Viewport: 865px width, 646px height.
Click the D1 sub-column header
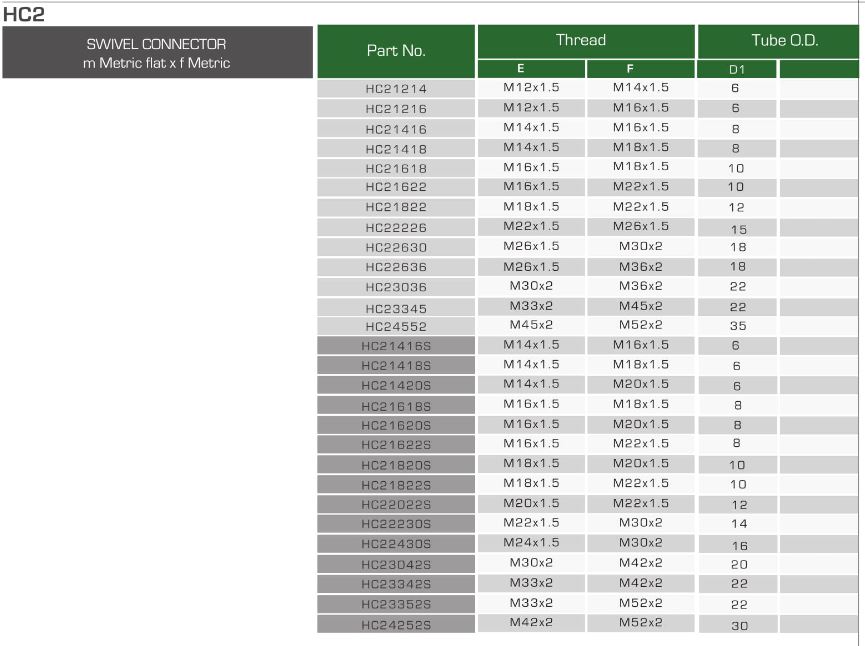point(736,69)
